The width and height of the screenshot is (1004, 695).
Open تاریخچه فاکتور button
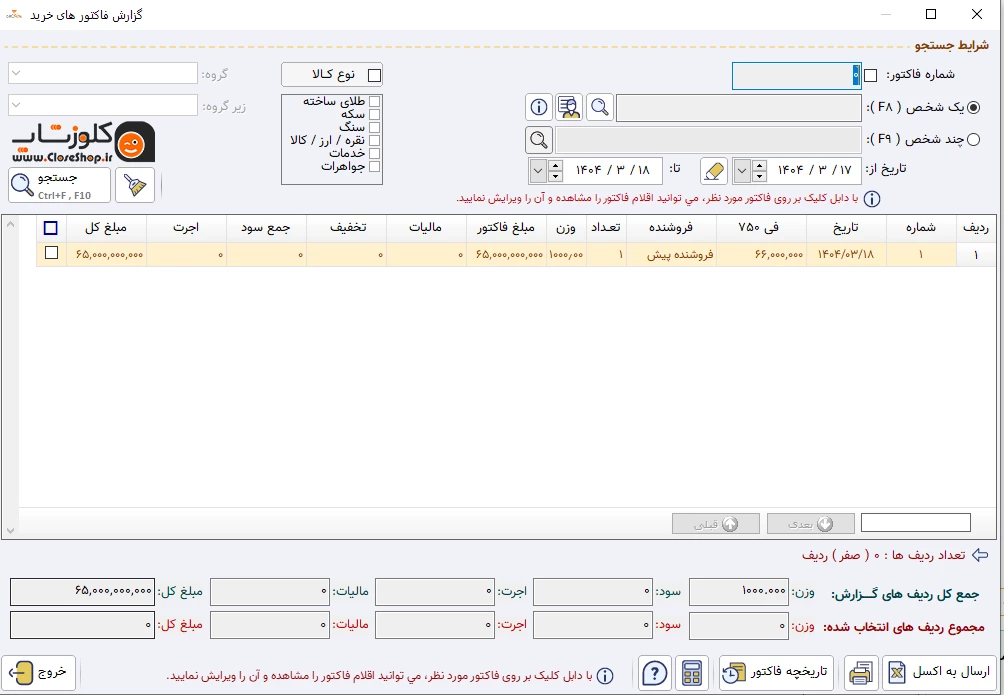[776, 673]
